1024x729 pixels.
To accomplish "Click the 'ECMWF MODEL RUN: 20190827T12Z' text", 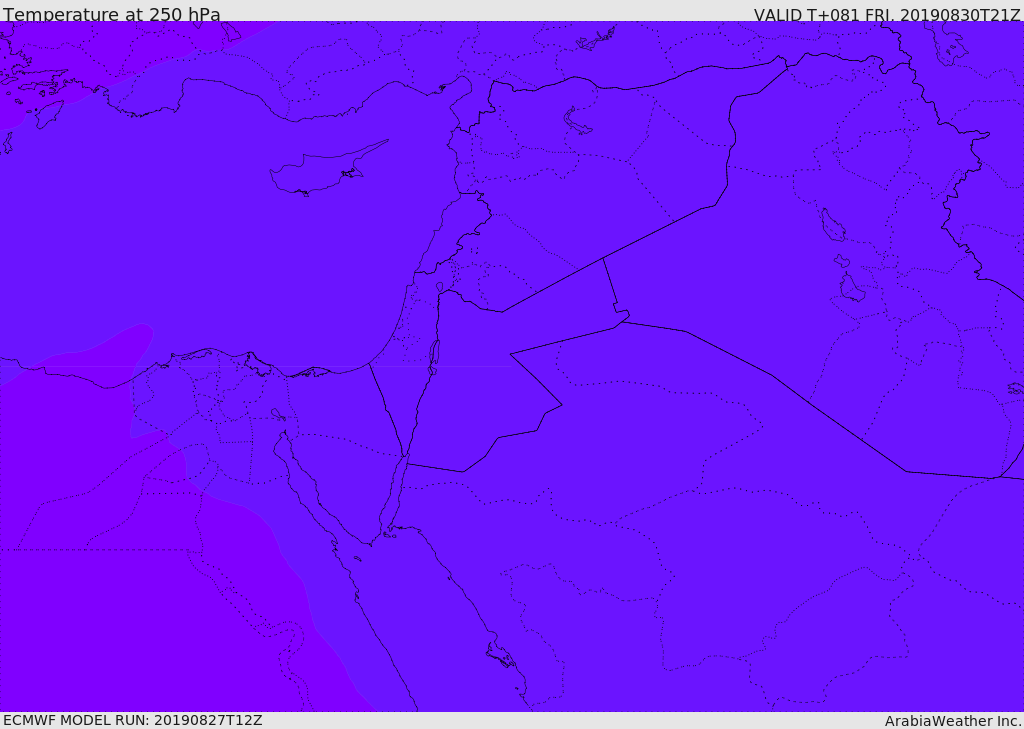I will coord(133,720).
